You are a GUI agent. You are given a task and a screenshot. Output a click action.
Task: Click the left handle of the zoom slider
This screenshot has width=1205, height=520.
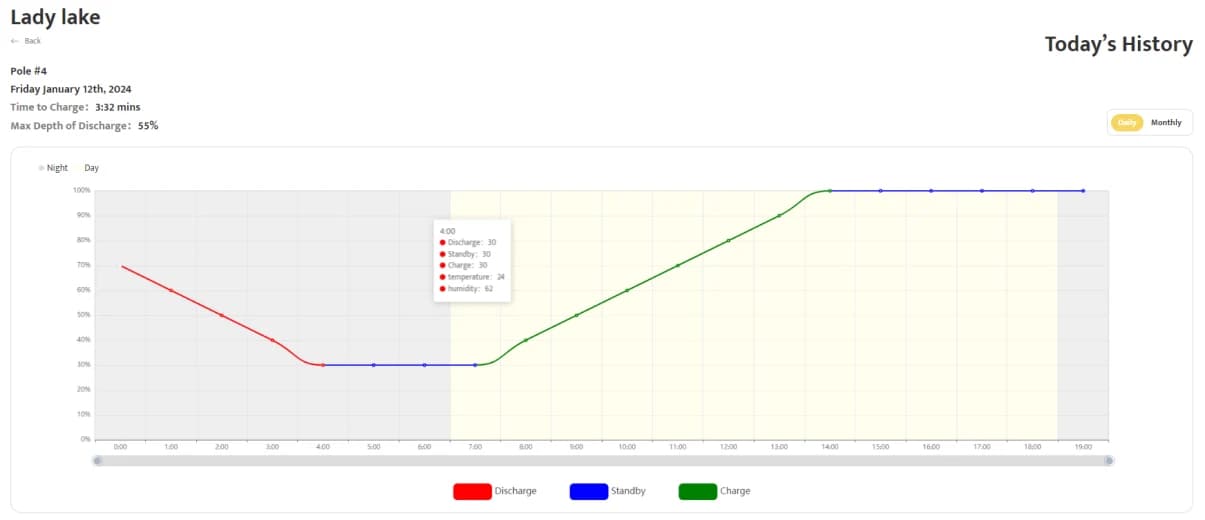click(97, 461)
